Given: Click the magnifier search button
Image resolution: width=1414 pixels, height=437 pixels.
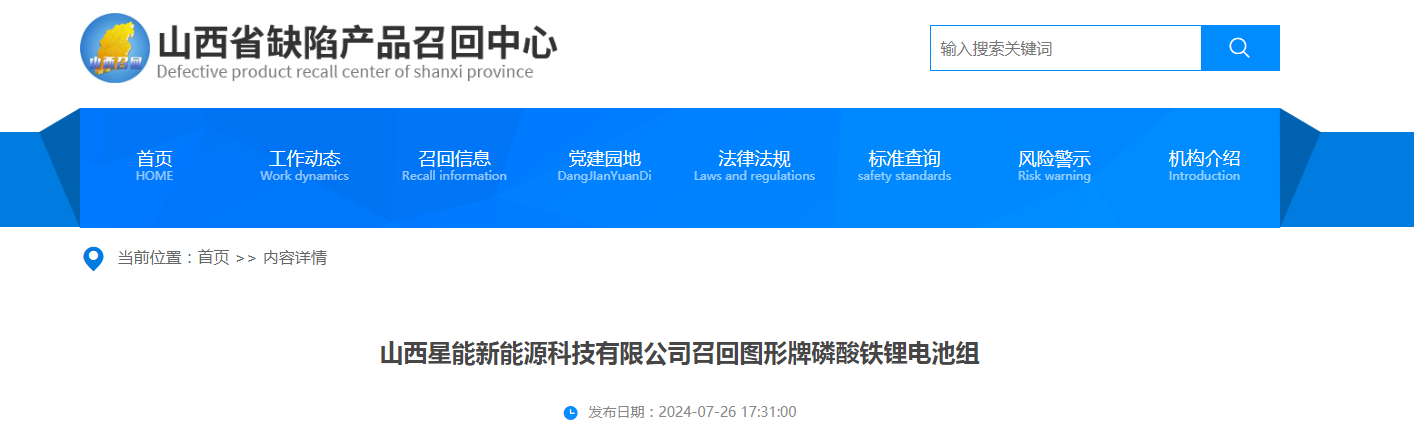Looking at the screenshot, I should coord(1240,48).
